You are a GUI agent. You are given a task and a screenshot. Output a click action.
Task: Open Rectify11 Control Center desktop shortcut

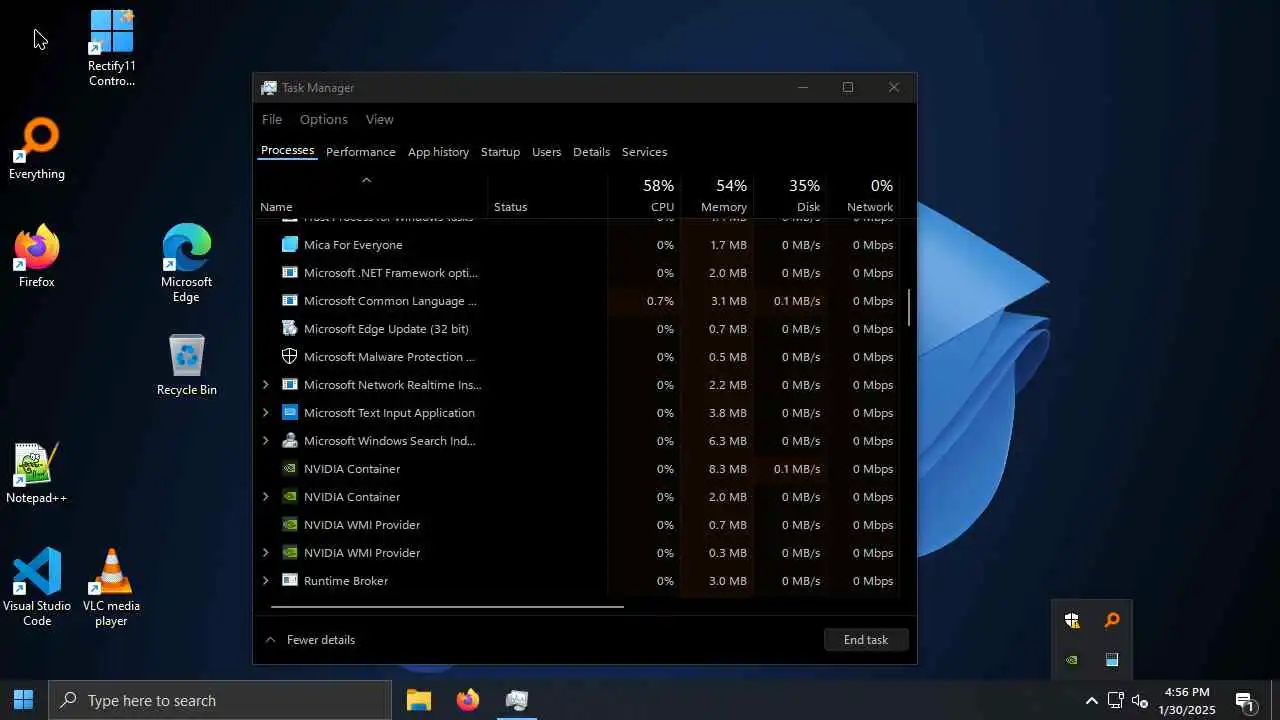point(111,48)
